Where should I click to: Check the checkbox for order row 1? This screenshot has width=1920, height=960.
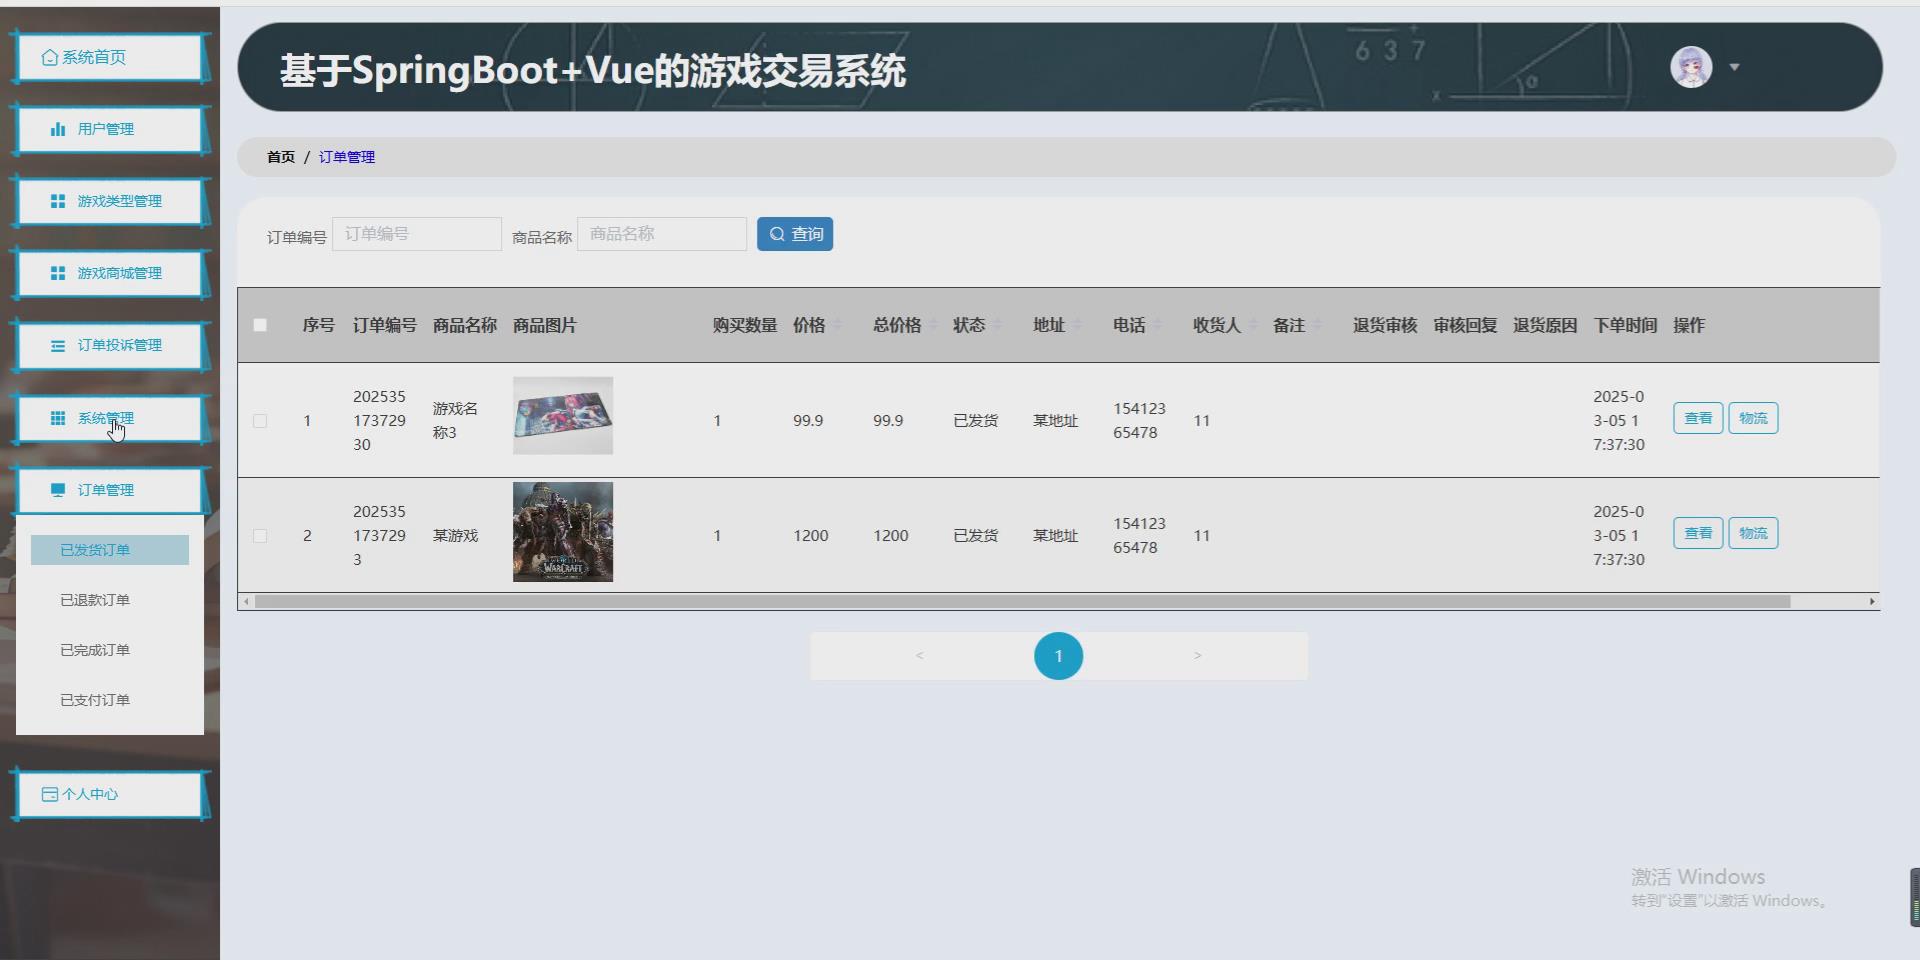[260, 421]
